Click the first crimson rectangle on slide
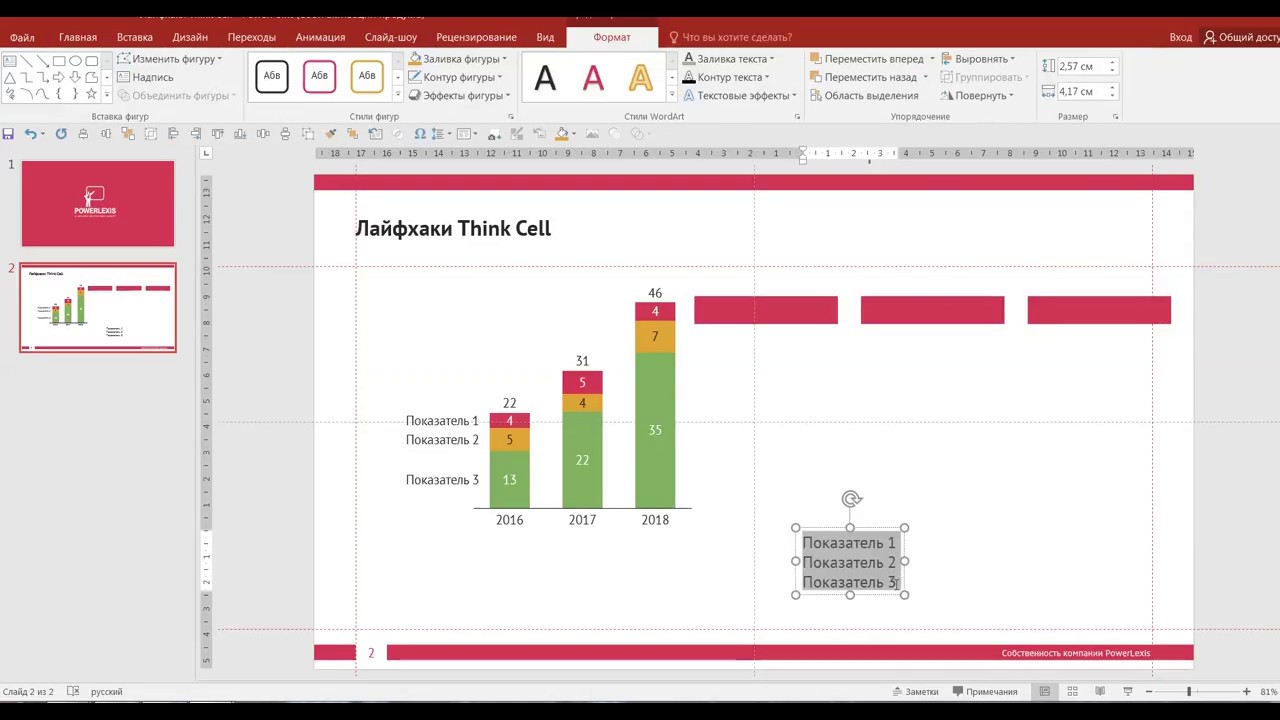 [766, 310]
